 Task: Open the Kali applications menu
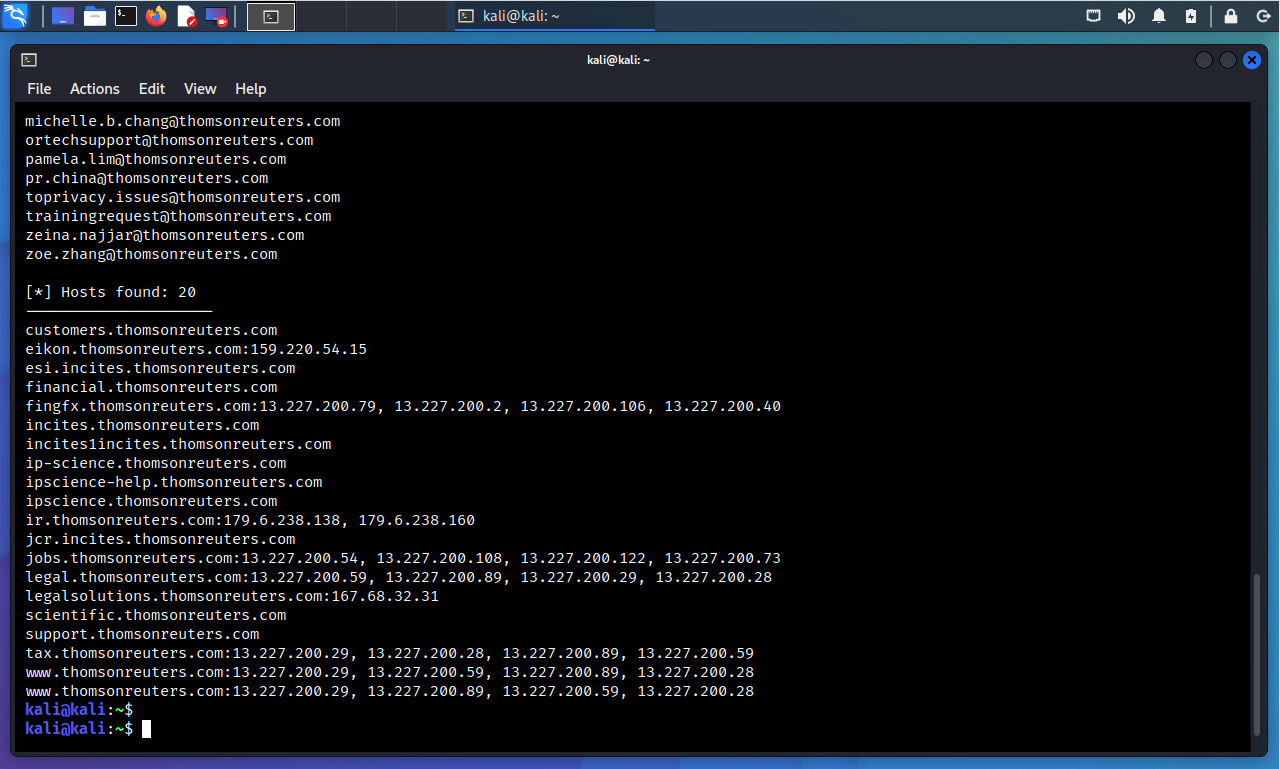point(15,16)
